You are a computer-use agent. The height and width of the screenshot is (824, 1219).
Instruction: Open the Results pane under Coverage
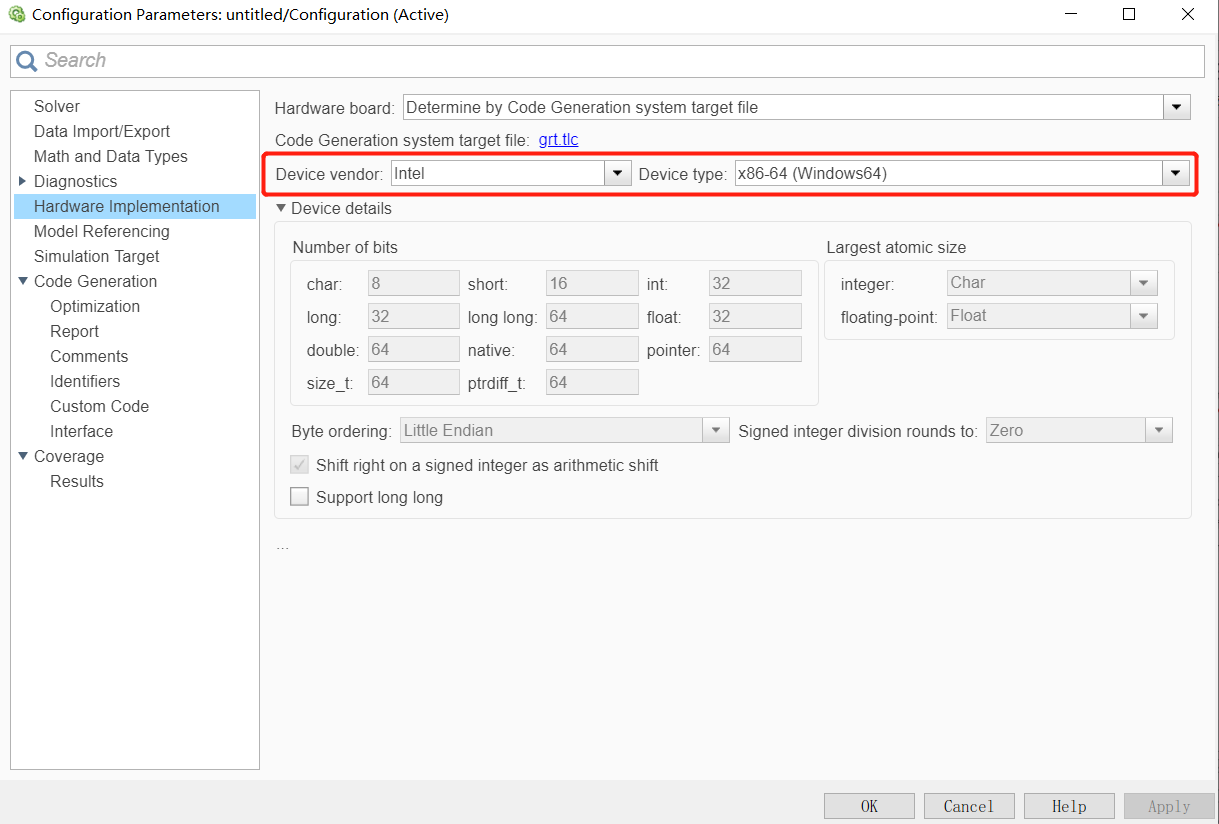(x=77, y=481)
